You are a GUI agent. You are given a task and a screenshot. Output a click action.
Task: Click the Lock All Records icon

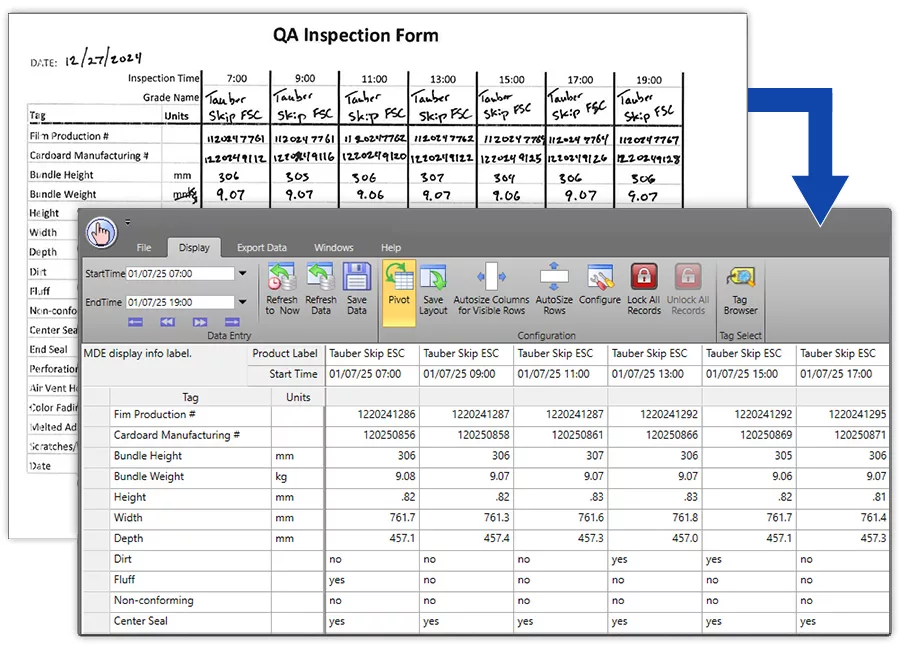click(x=644, y=290)
